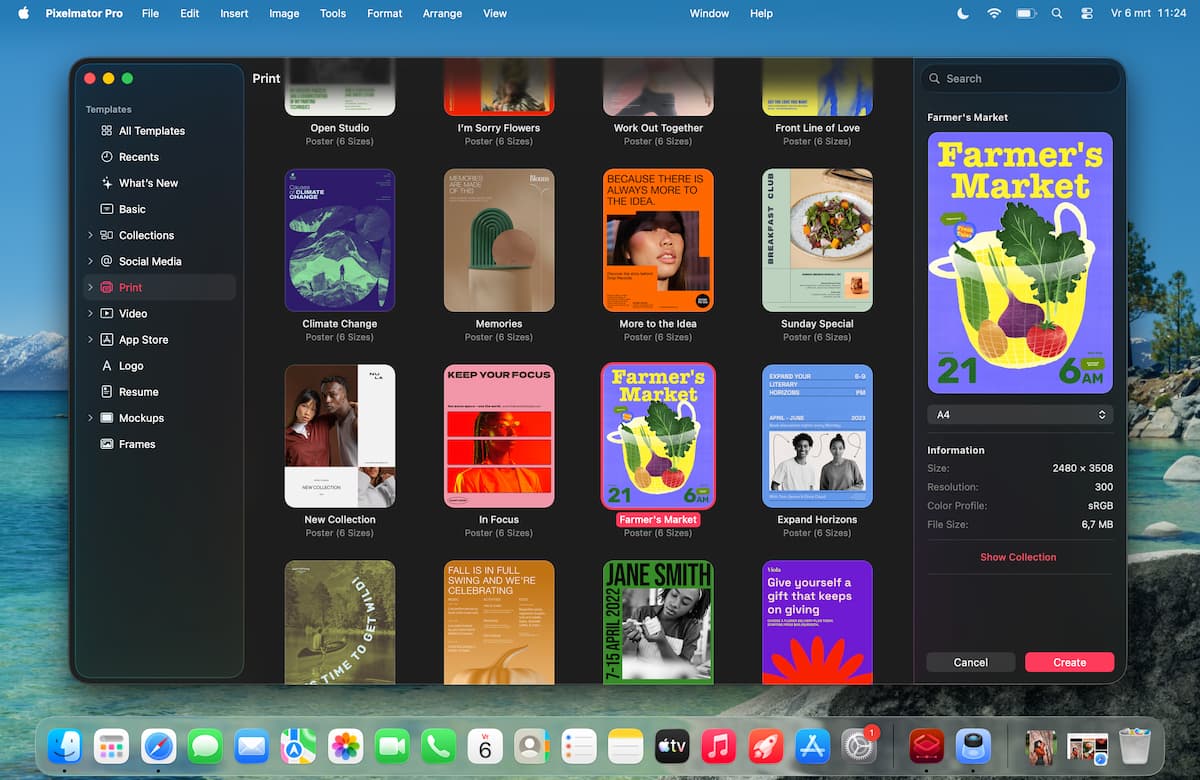
Task: Select the Memories poster thumbnail
Action: (x=499, y=240)
